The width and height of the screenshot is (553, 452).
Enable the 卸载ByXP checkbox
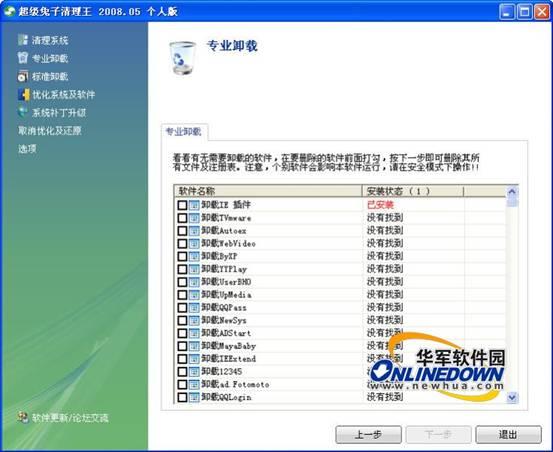click(x=182, y=256)
